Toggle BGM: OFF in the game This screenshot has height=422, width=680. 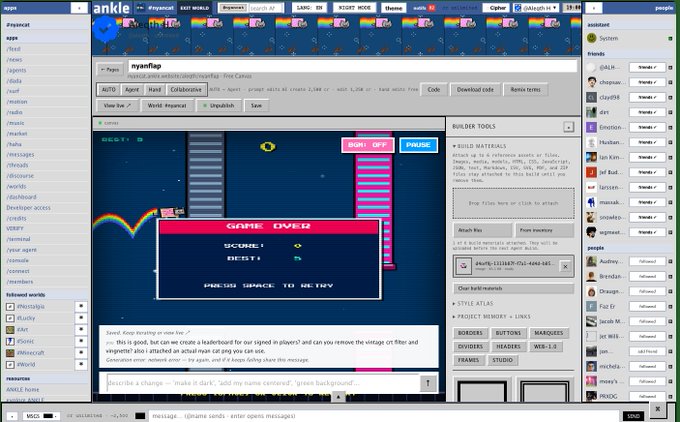pyautogui.click(x=368, y=145)
